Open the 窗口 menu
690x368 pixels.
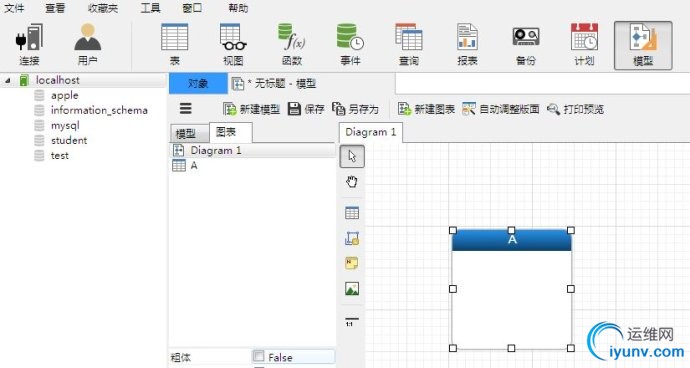click(192, 8)
